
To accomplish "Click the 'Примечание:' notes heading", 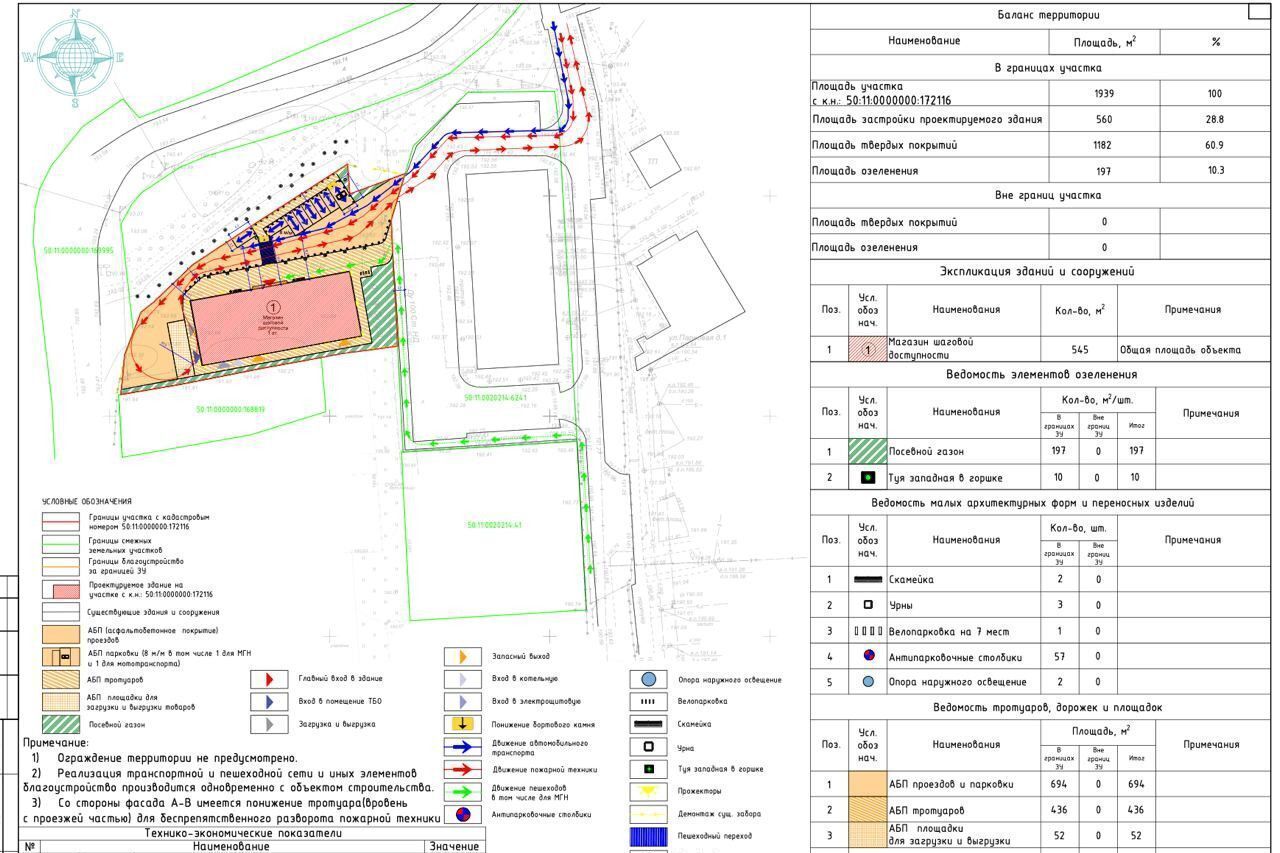I will coord(55,743).
